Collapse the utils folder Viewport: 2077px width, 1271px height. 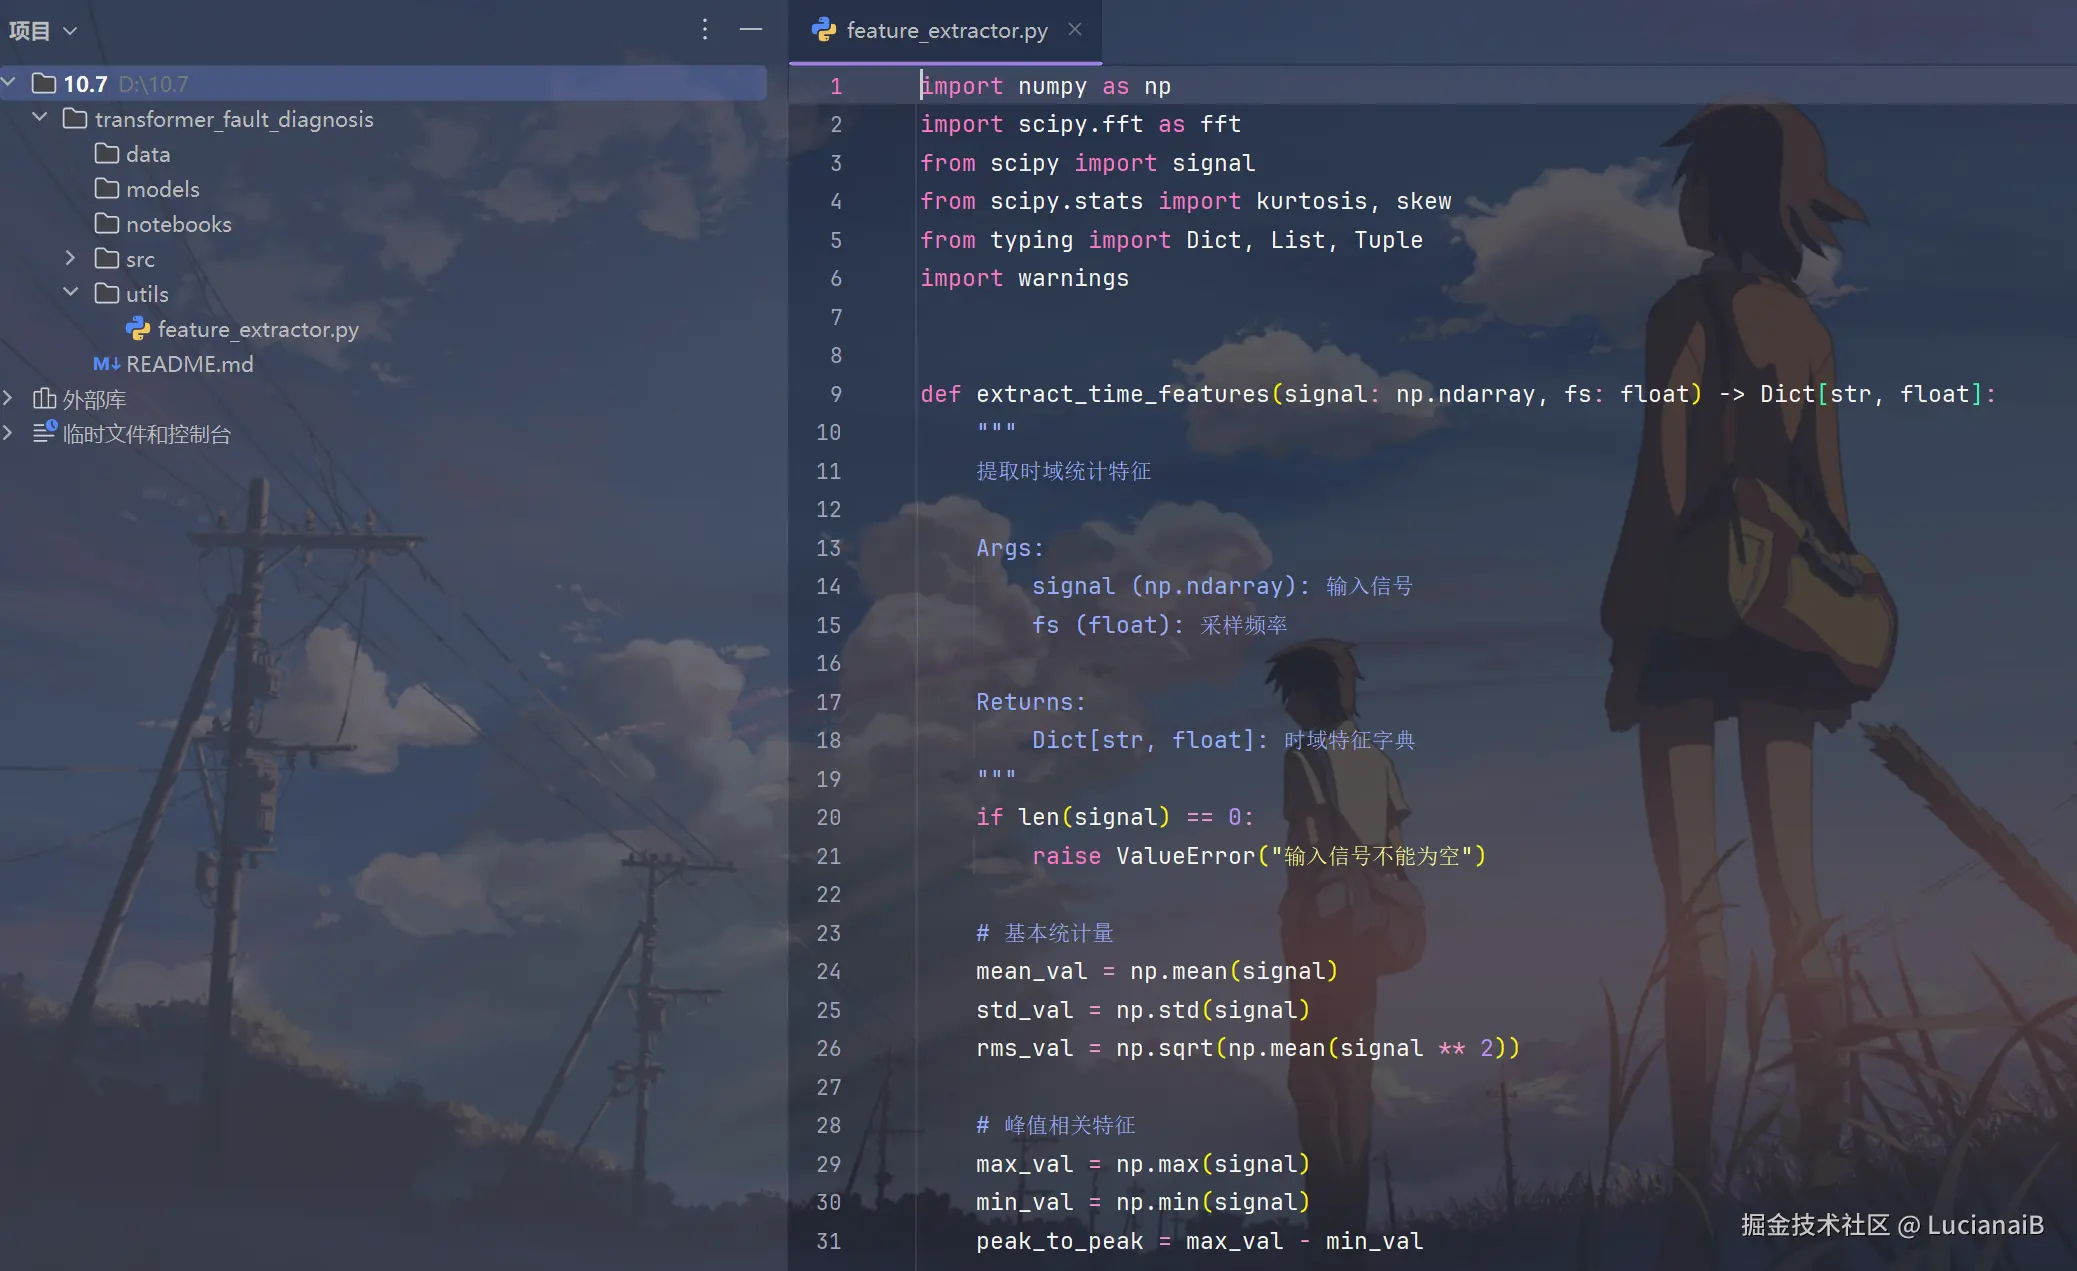[70, 293]
